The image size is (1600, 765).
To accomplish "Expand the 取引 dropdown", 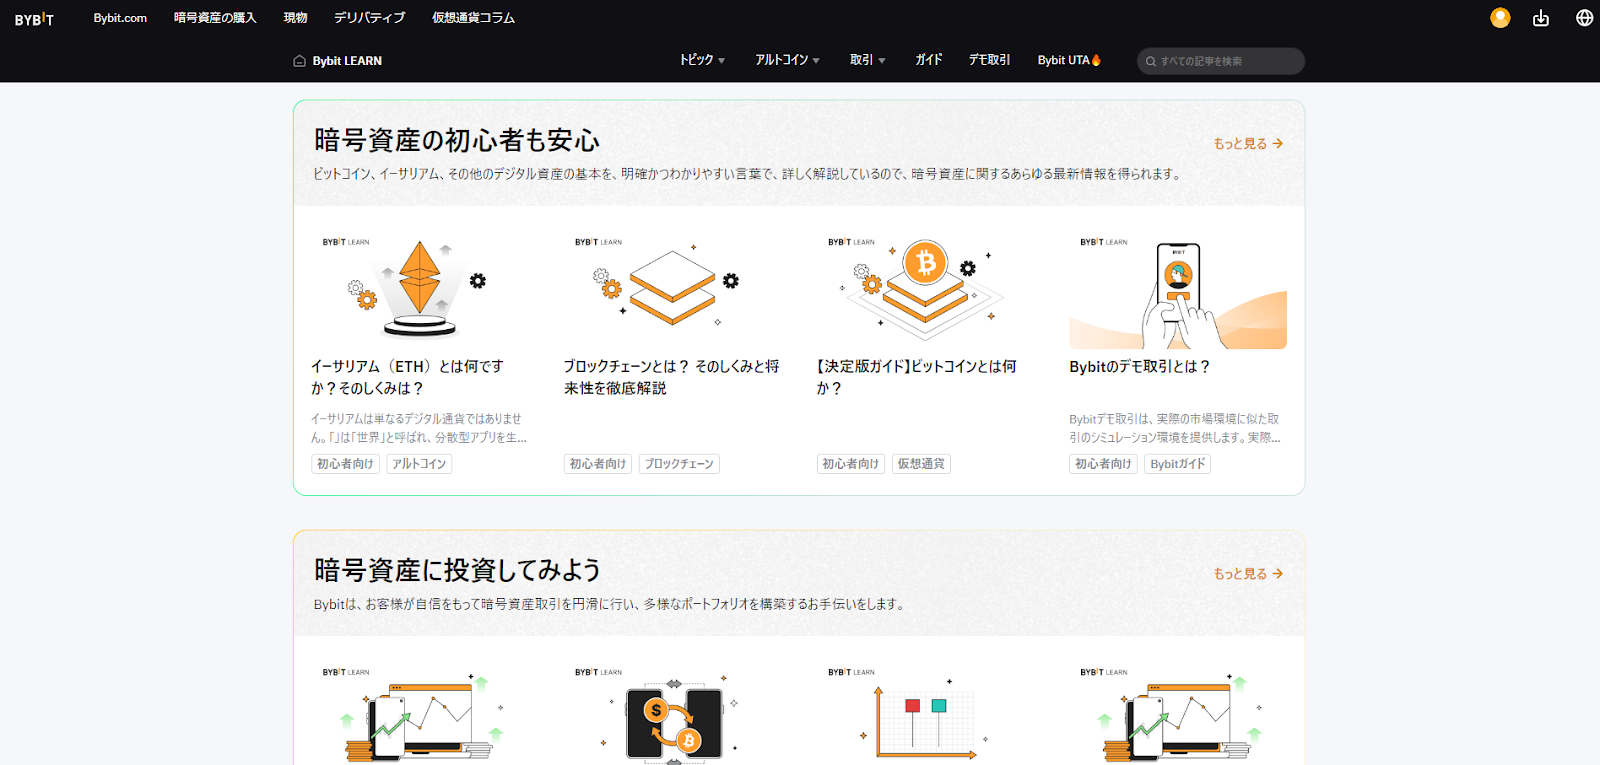I will tap(867, 60).
